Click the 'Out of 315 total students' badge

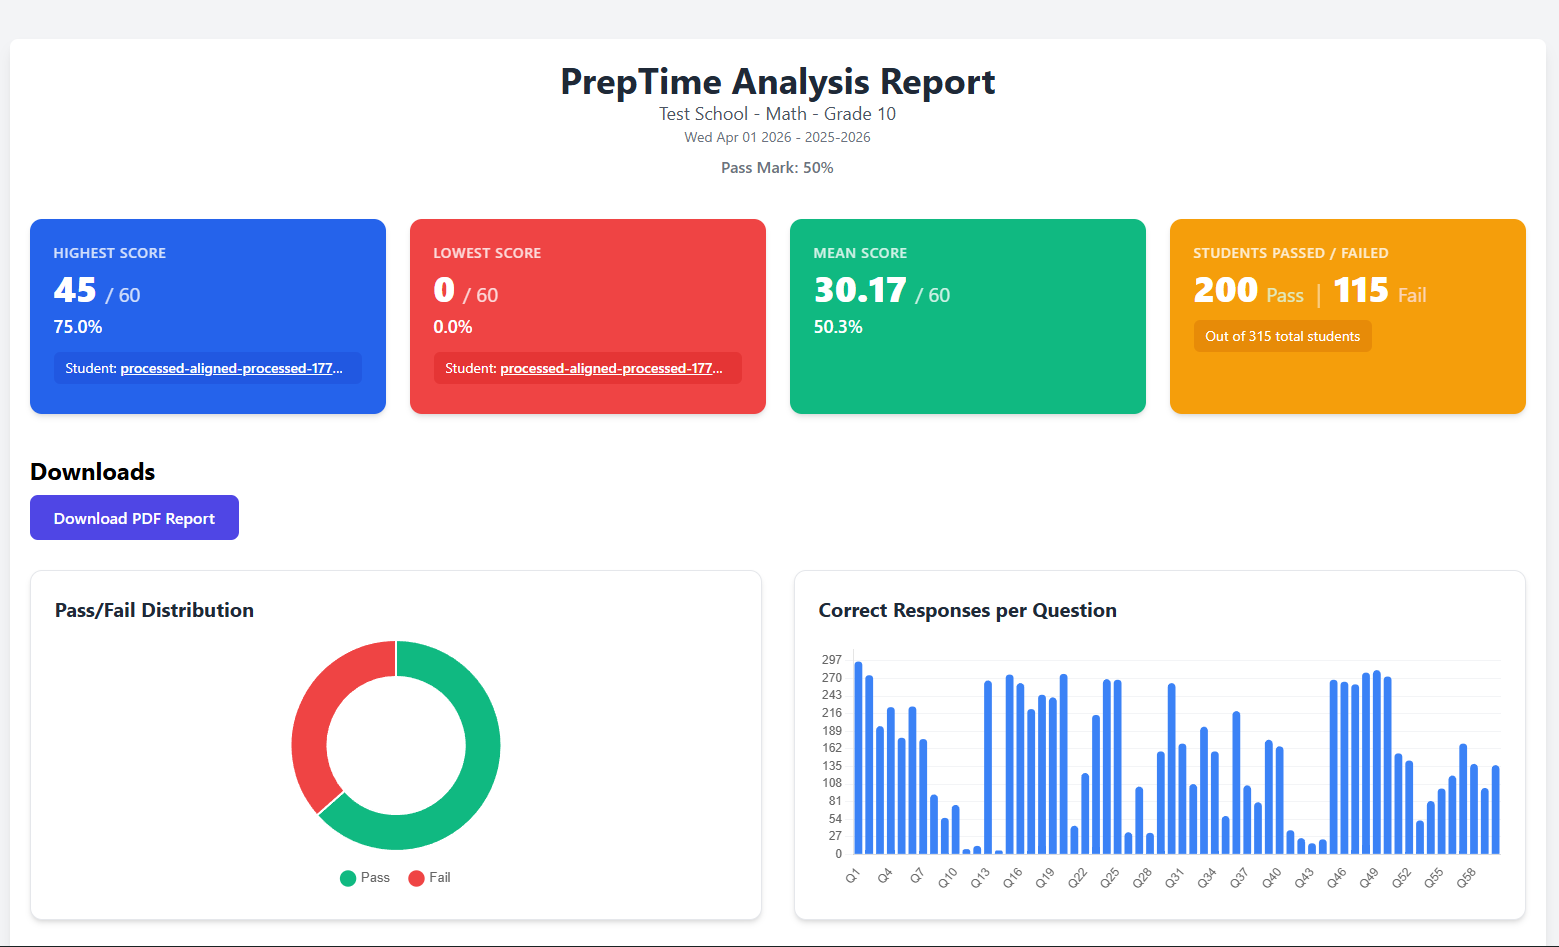click(x=1282, y=336)
